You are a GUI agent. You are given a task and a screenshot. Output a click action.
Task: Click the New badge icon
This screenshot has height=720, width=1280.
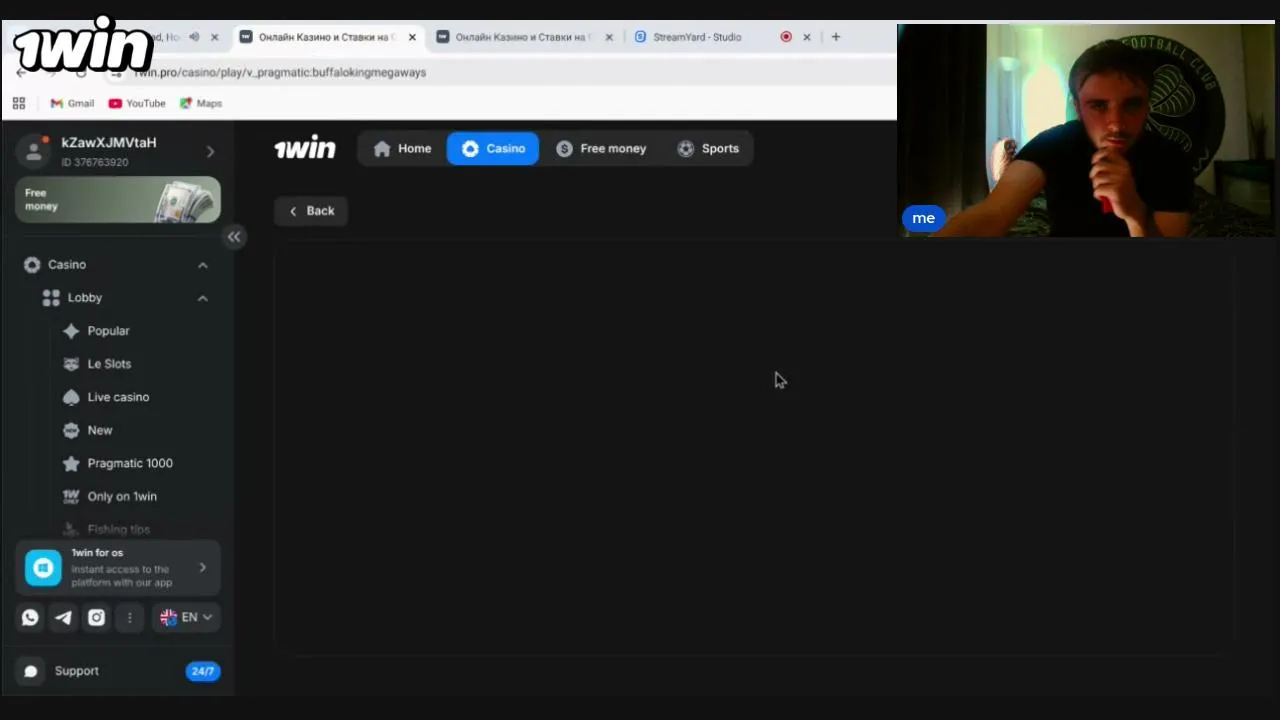(71, 430)
